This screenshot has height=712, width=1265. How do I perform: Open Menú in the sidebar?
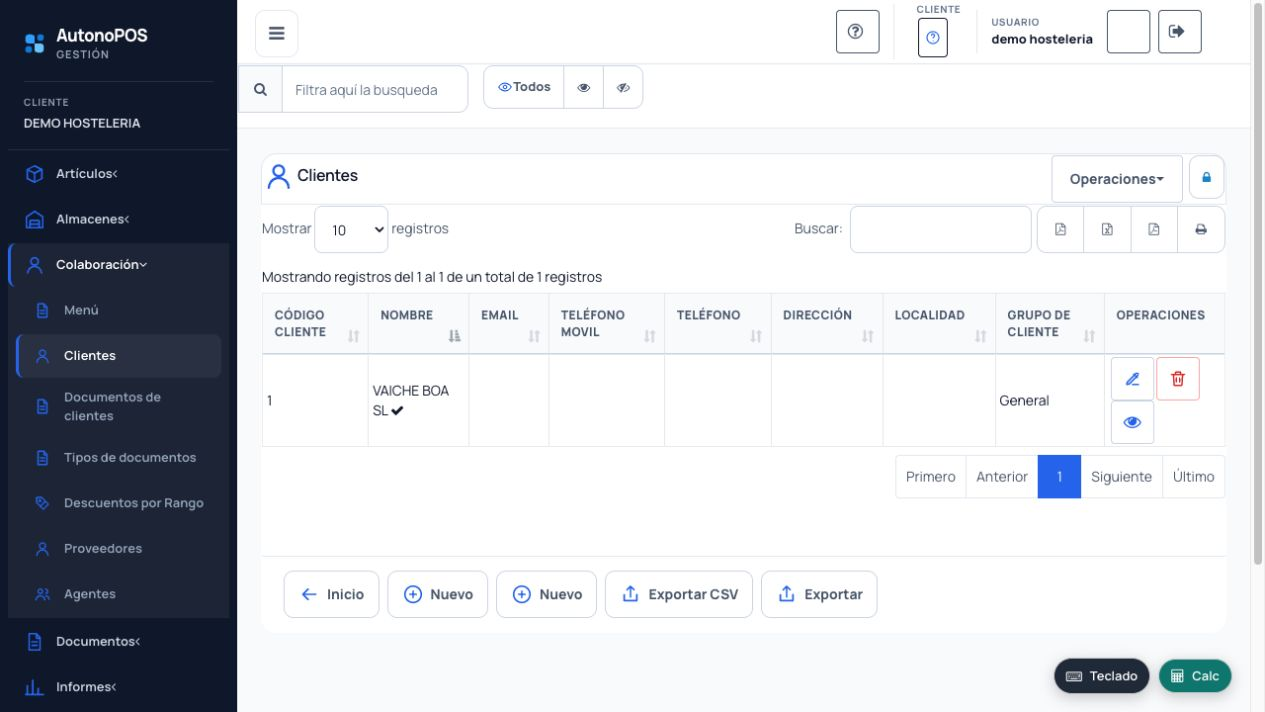click(118, 310)
